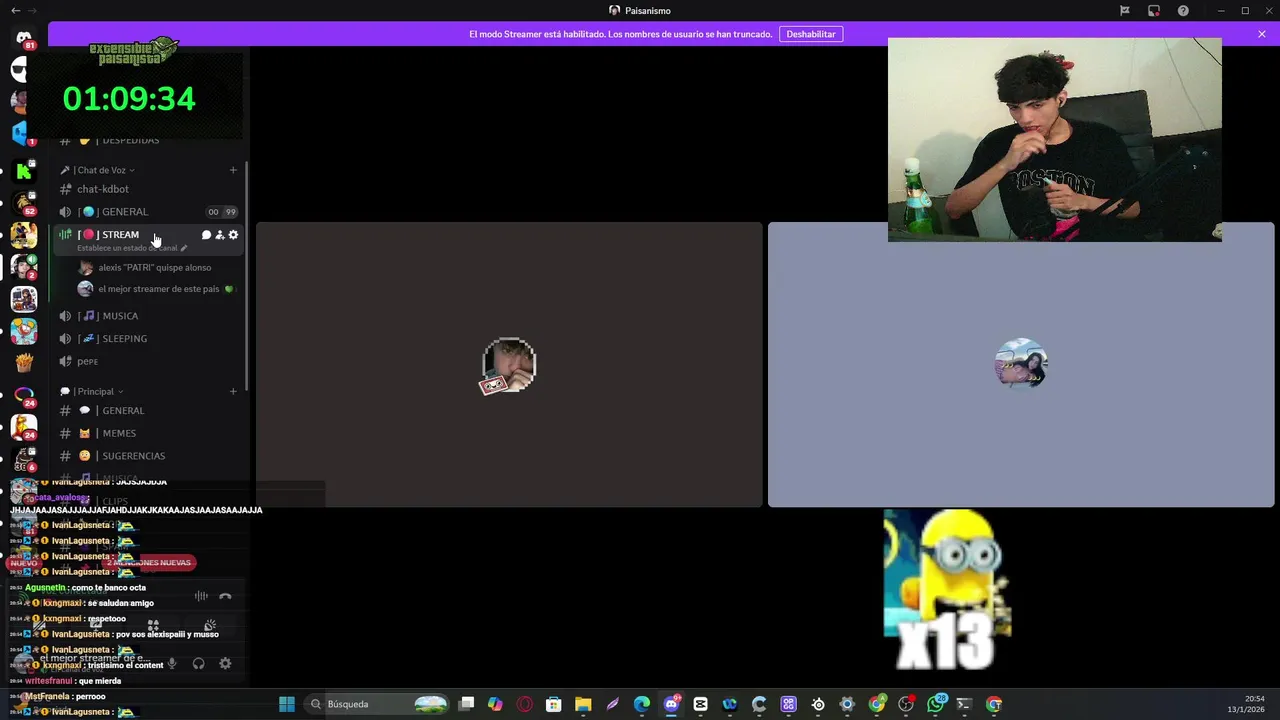The height and width of the screenshot is (720, 1280).
Task: Dismiss the Streamer mode banner
Action: pos(1262,34)
